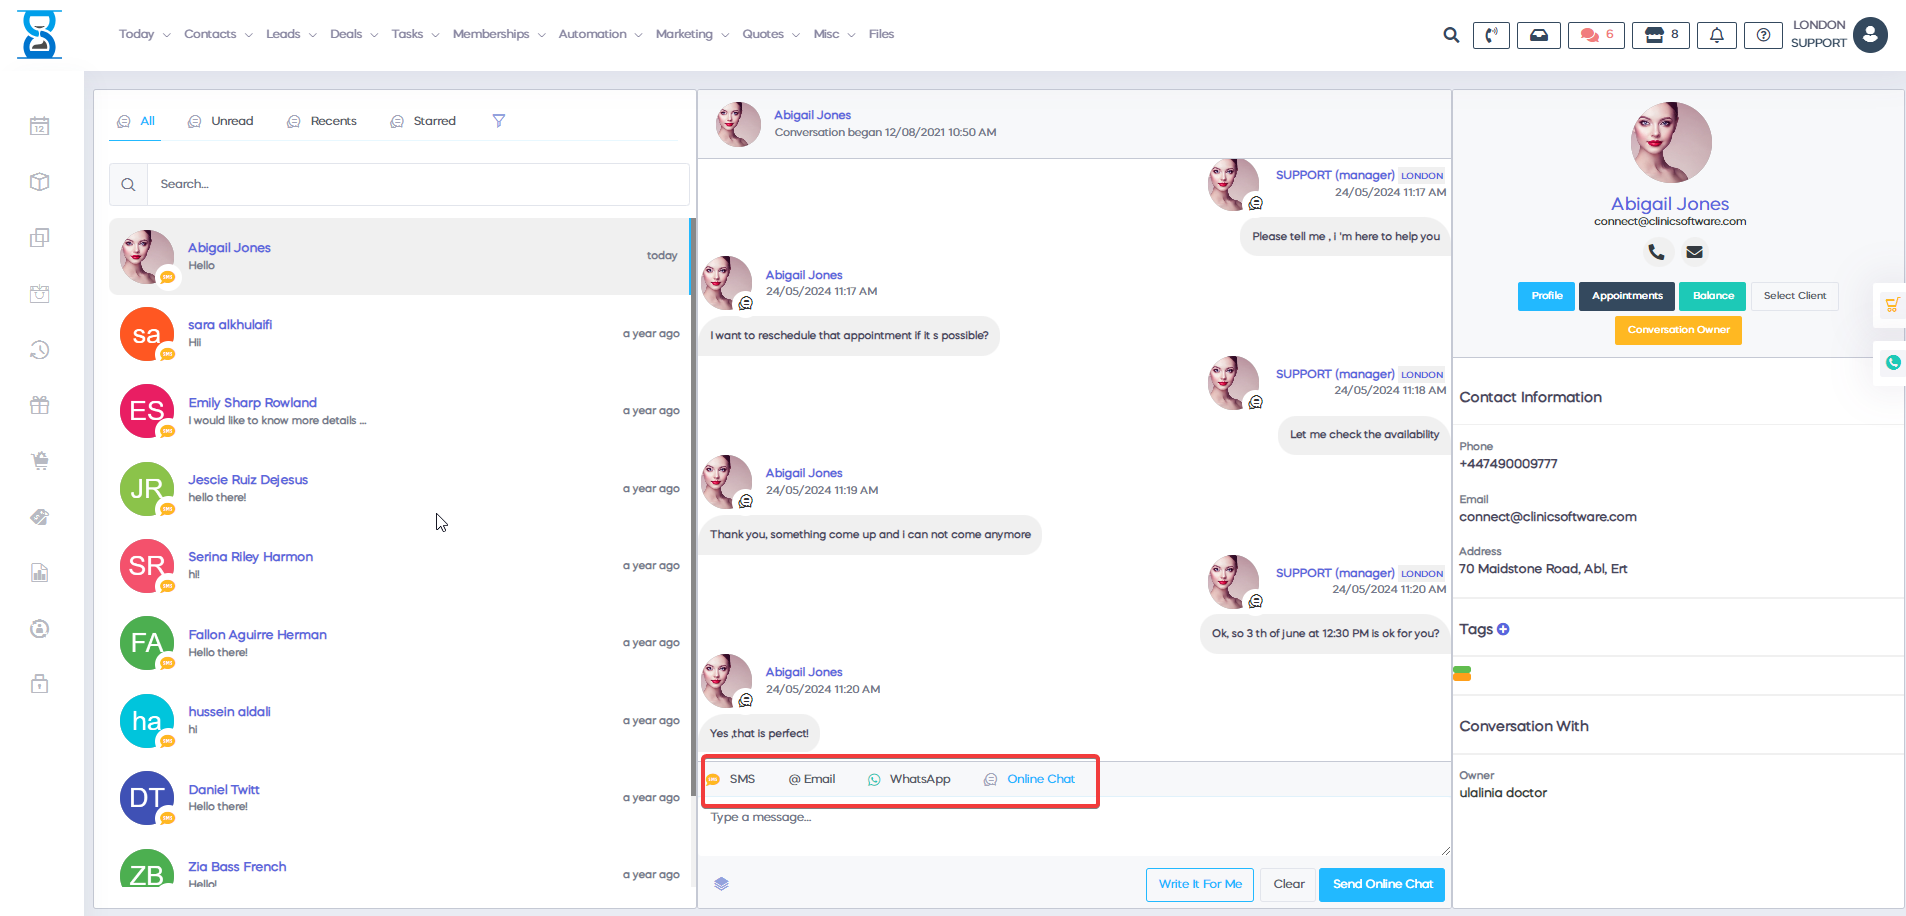Open the Automation dropdown menu
This screenshot has width=1906, height=916.
point(600,34)
